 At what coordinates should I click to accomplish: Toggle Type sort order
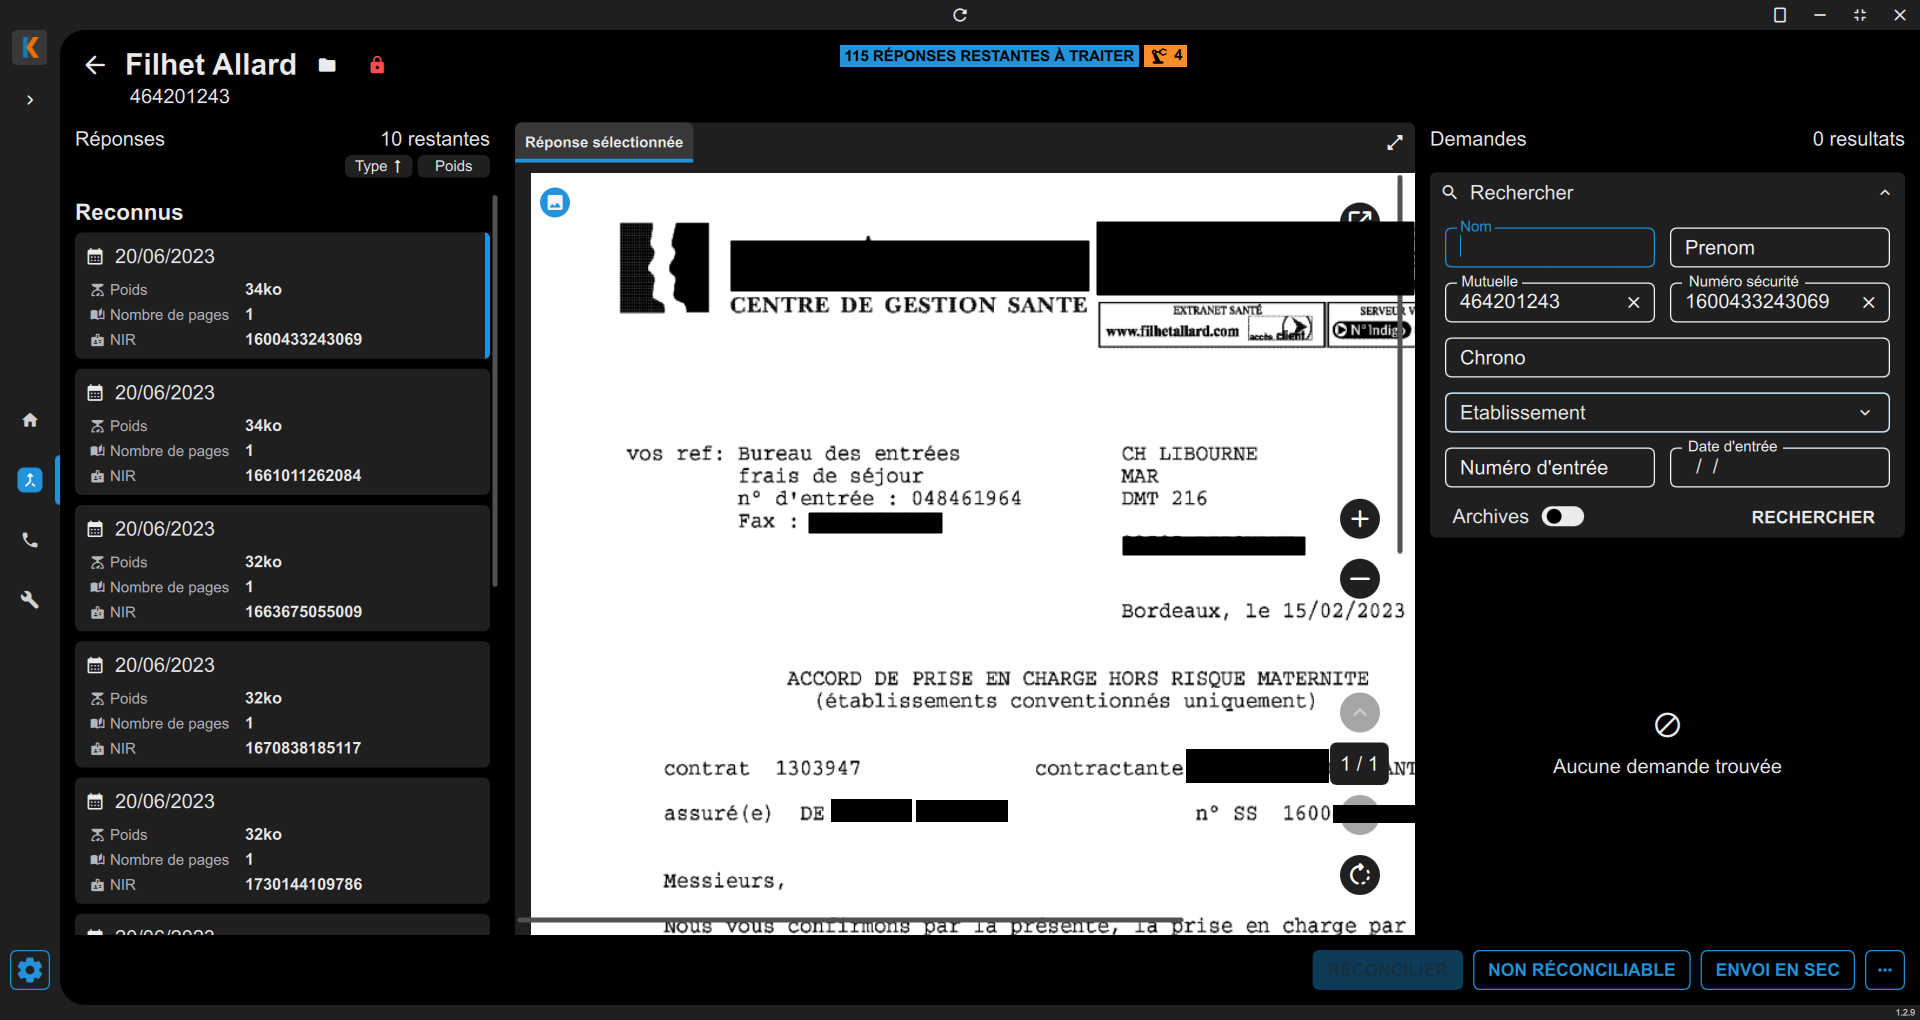click(377, 166)
